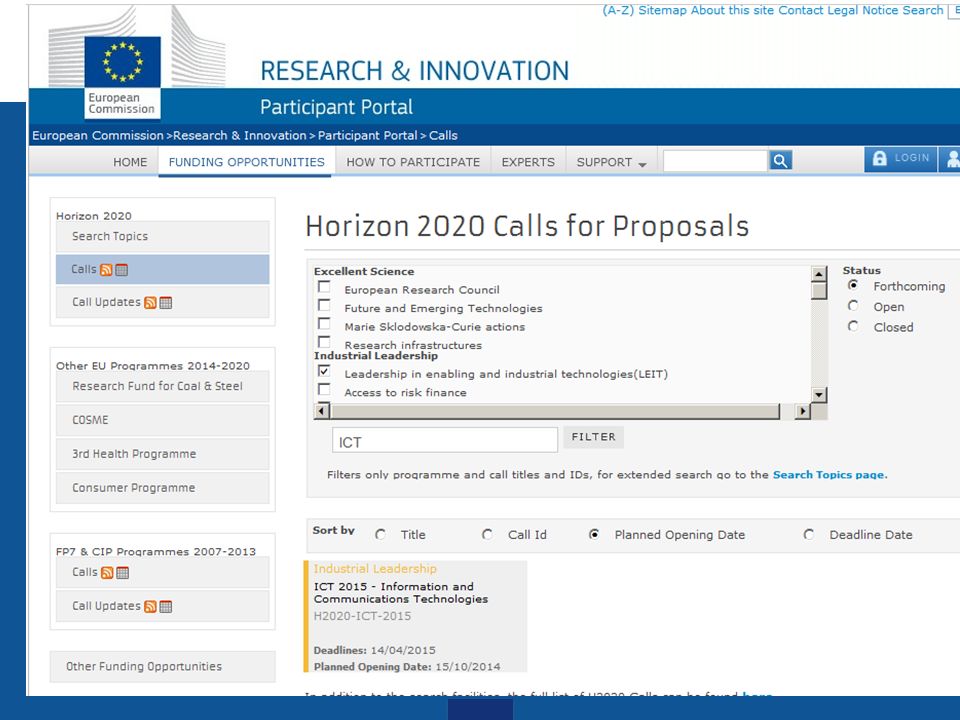Viewport: 960px width, 720px height.
Task: Click the H2020-ICT-2015 call ID text
Action: point(362,616)
